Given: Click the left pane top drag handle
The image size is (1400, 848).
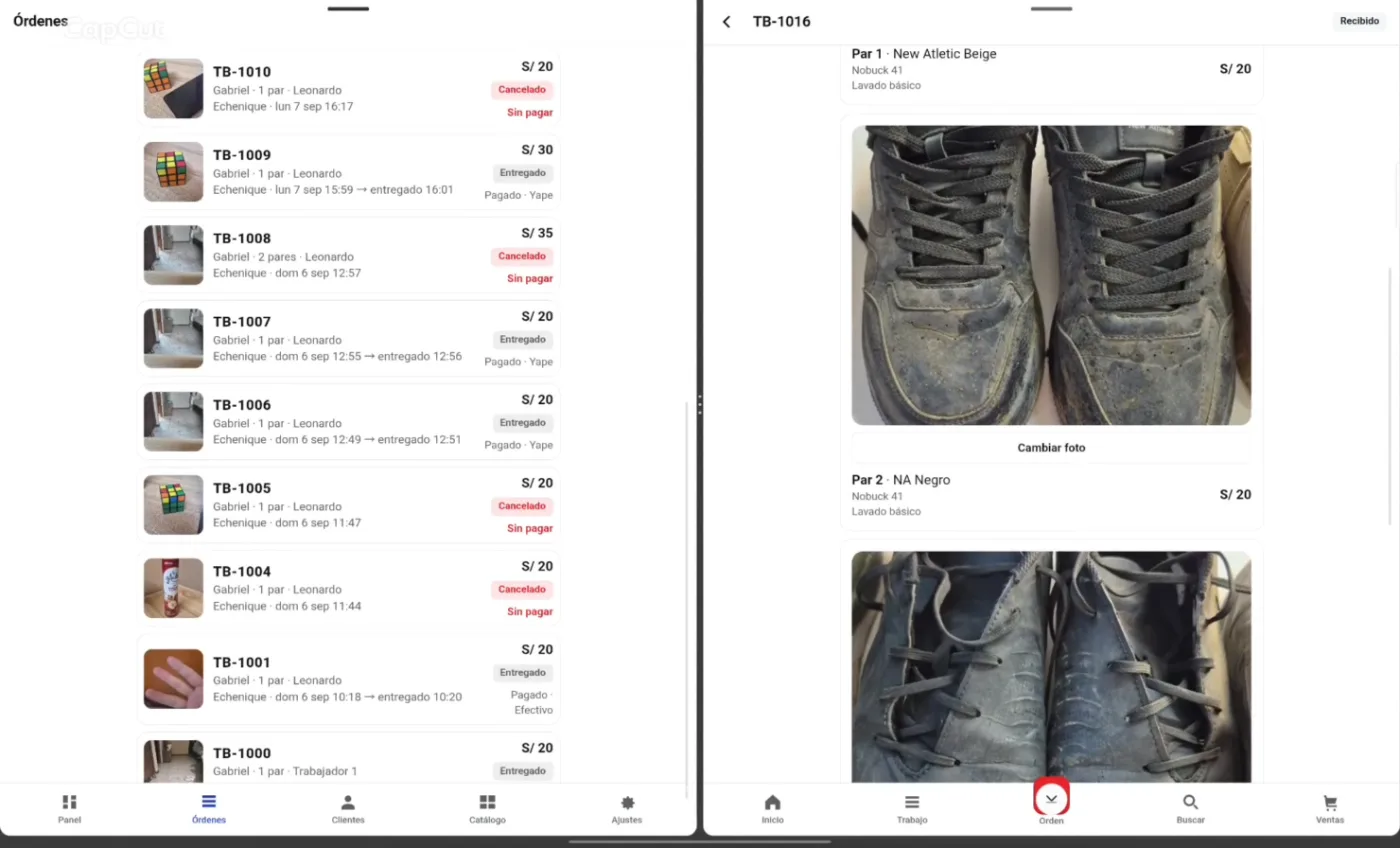Looking at the screenshot, I should [348, 9].
